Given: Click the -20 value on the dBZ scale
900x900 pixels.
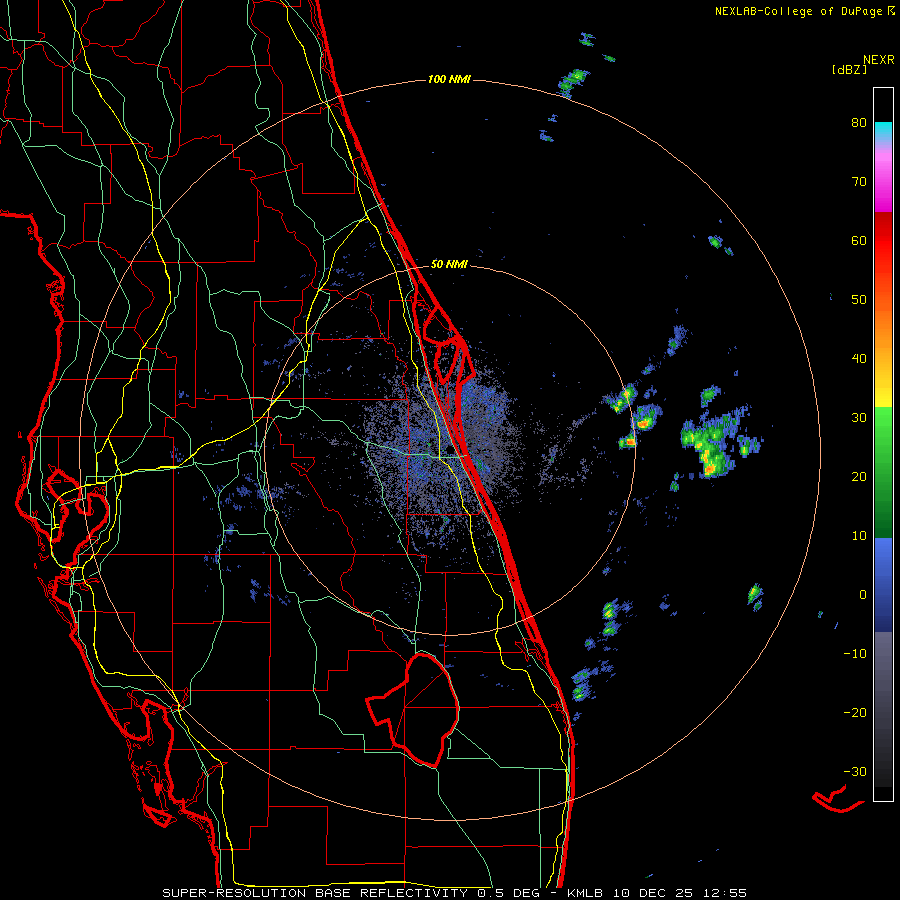Looking at the screenshot, I should 855,713.
